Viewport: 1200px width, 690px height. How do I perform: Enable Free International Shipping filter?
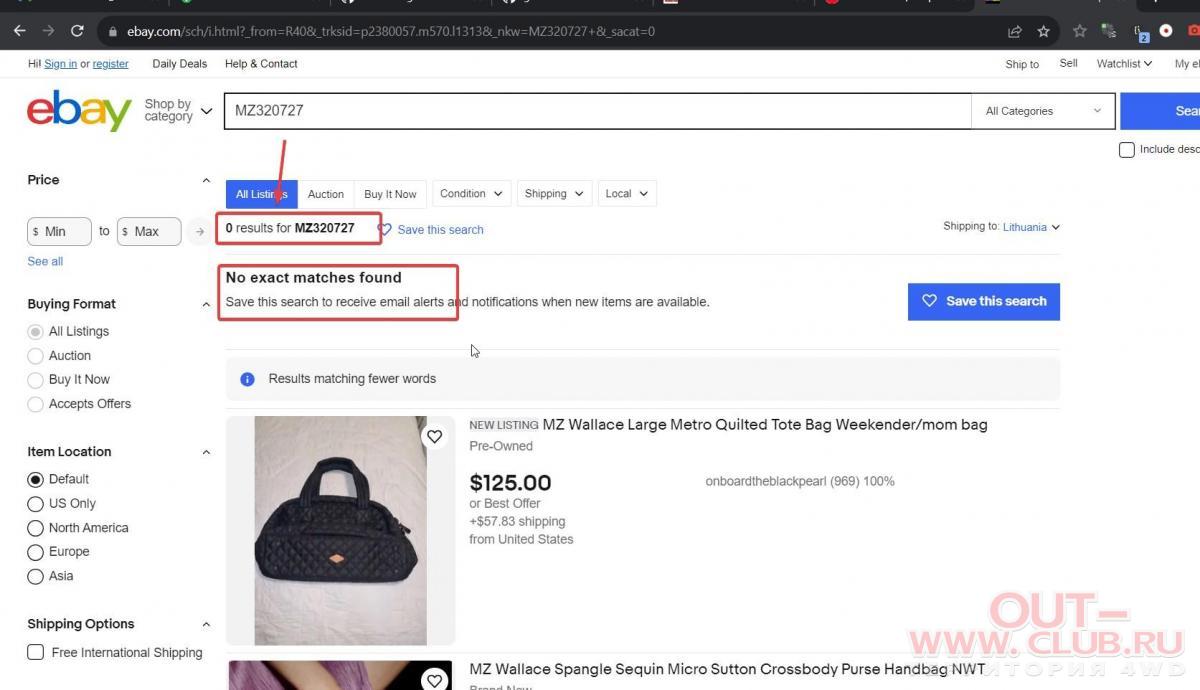[x=35, y=652]
